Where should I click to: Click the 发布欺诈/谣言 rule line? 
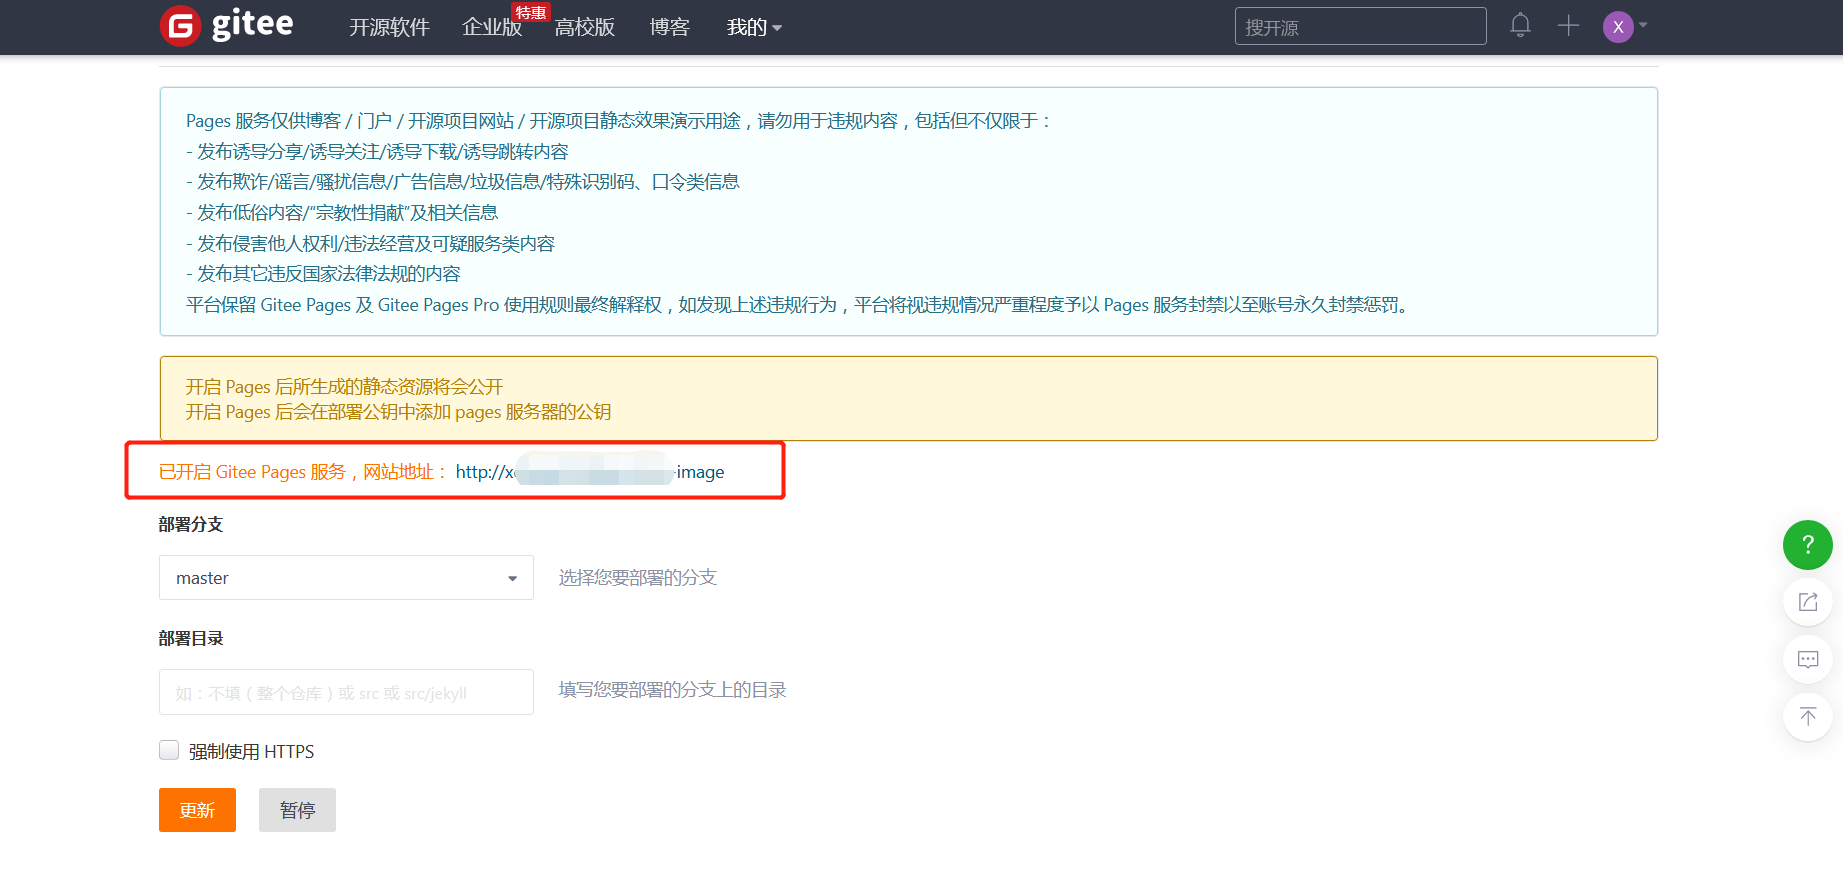(463, 182)
